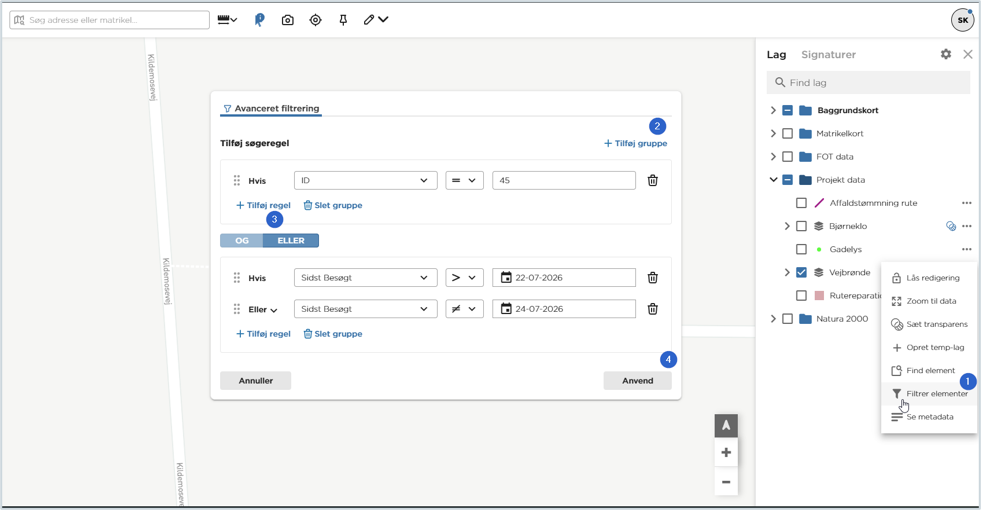Click the transparency icon next to Bjørneklo
The height and width of the screenshot is (510, 981).
pos(951,226)
